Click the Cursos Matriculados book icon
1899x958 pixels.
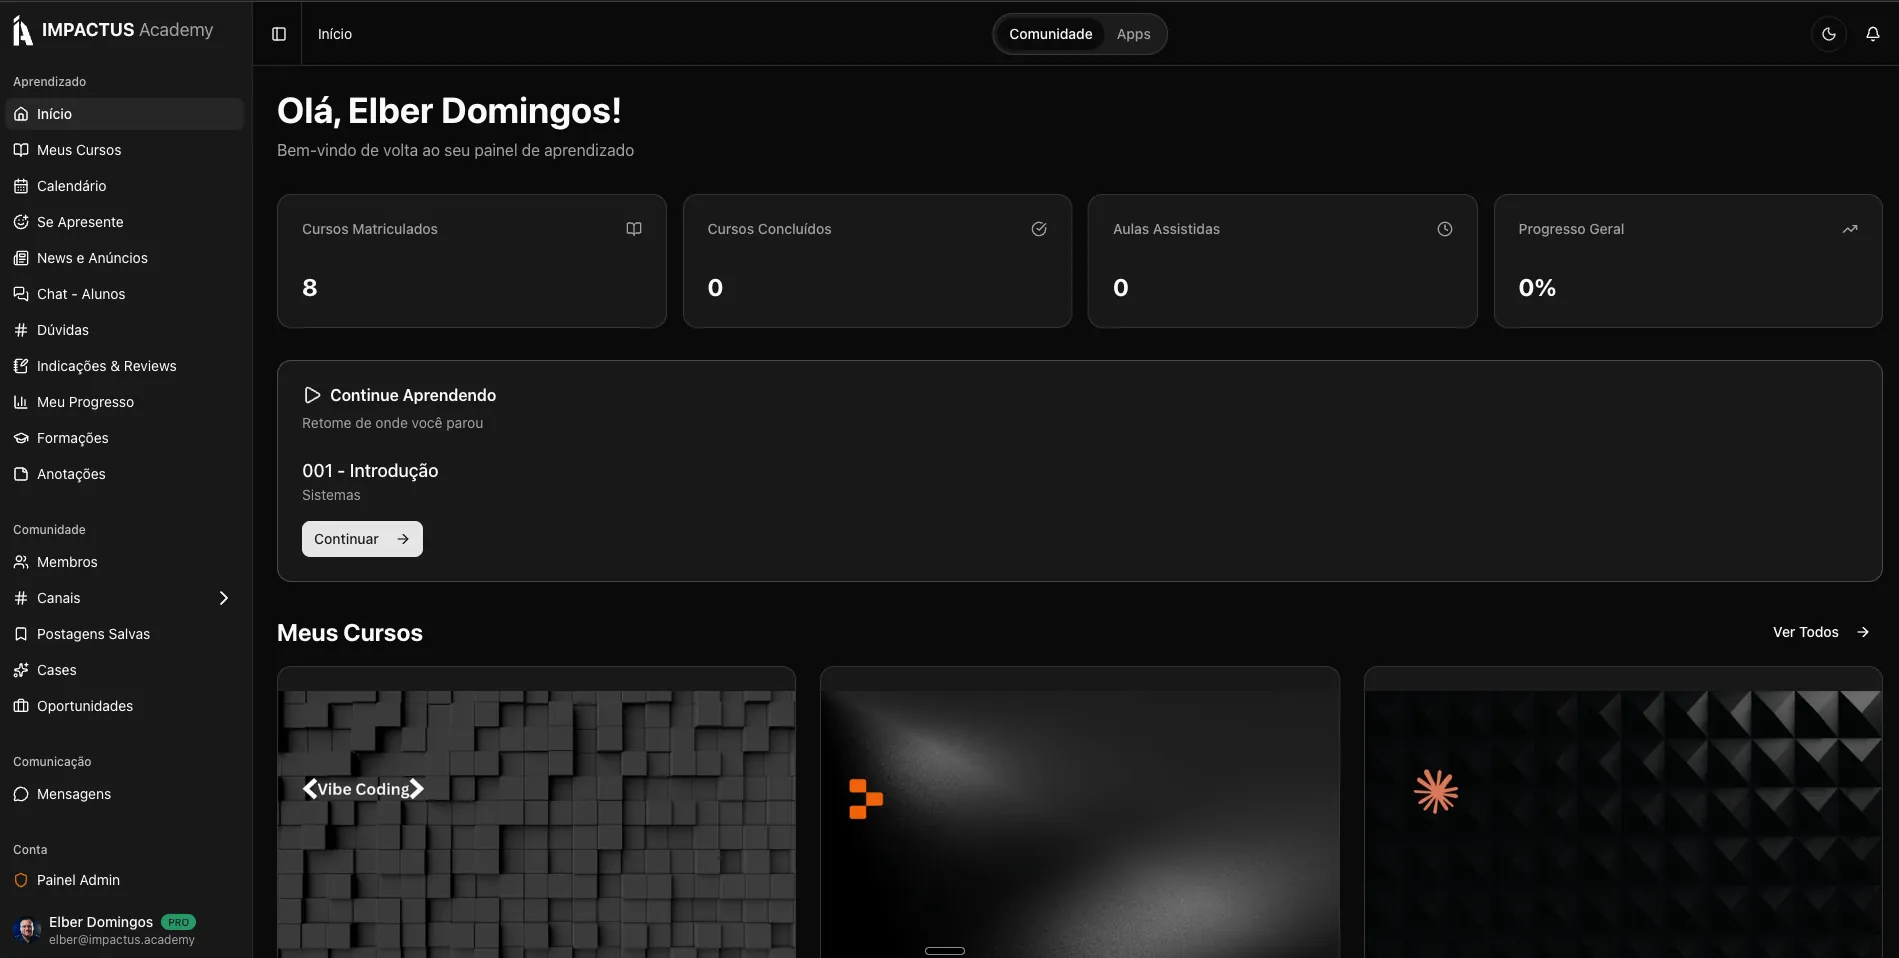tap(634, 229)
